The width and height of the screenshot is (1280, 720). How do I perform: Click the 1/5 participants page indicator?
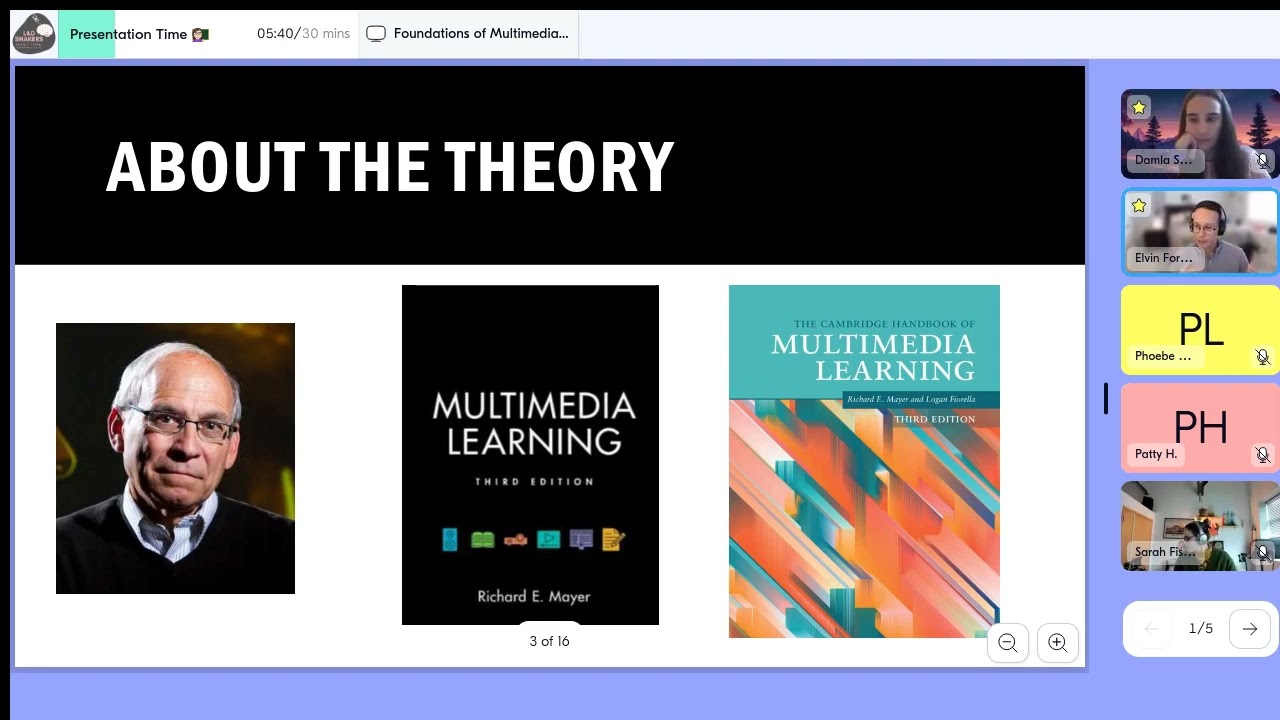[1201, 629]
